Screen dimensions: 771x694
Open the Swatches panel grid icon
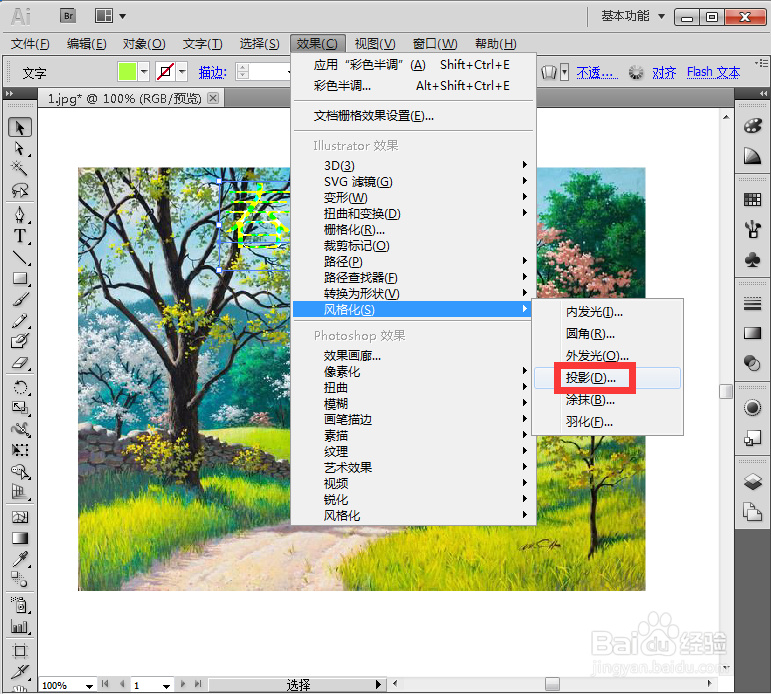click(x=752, y=200)
